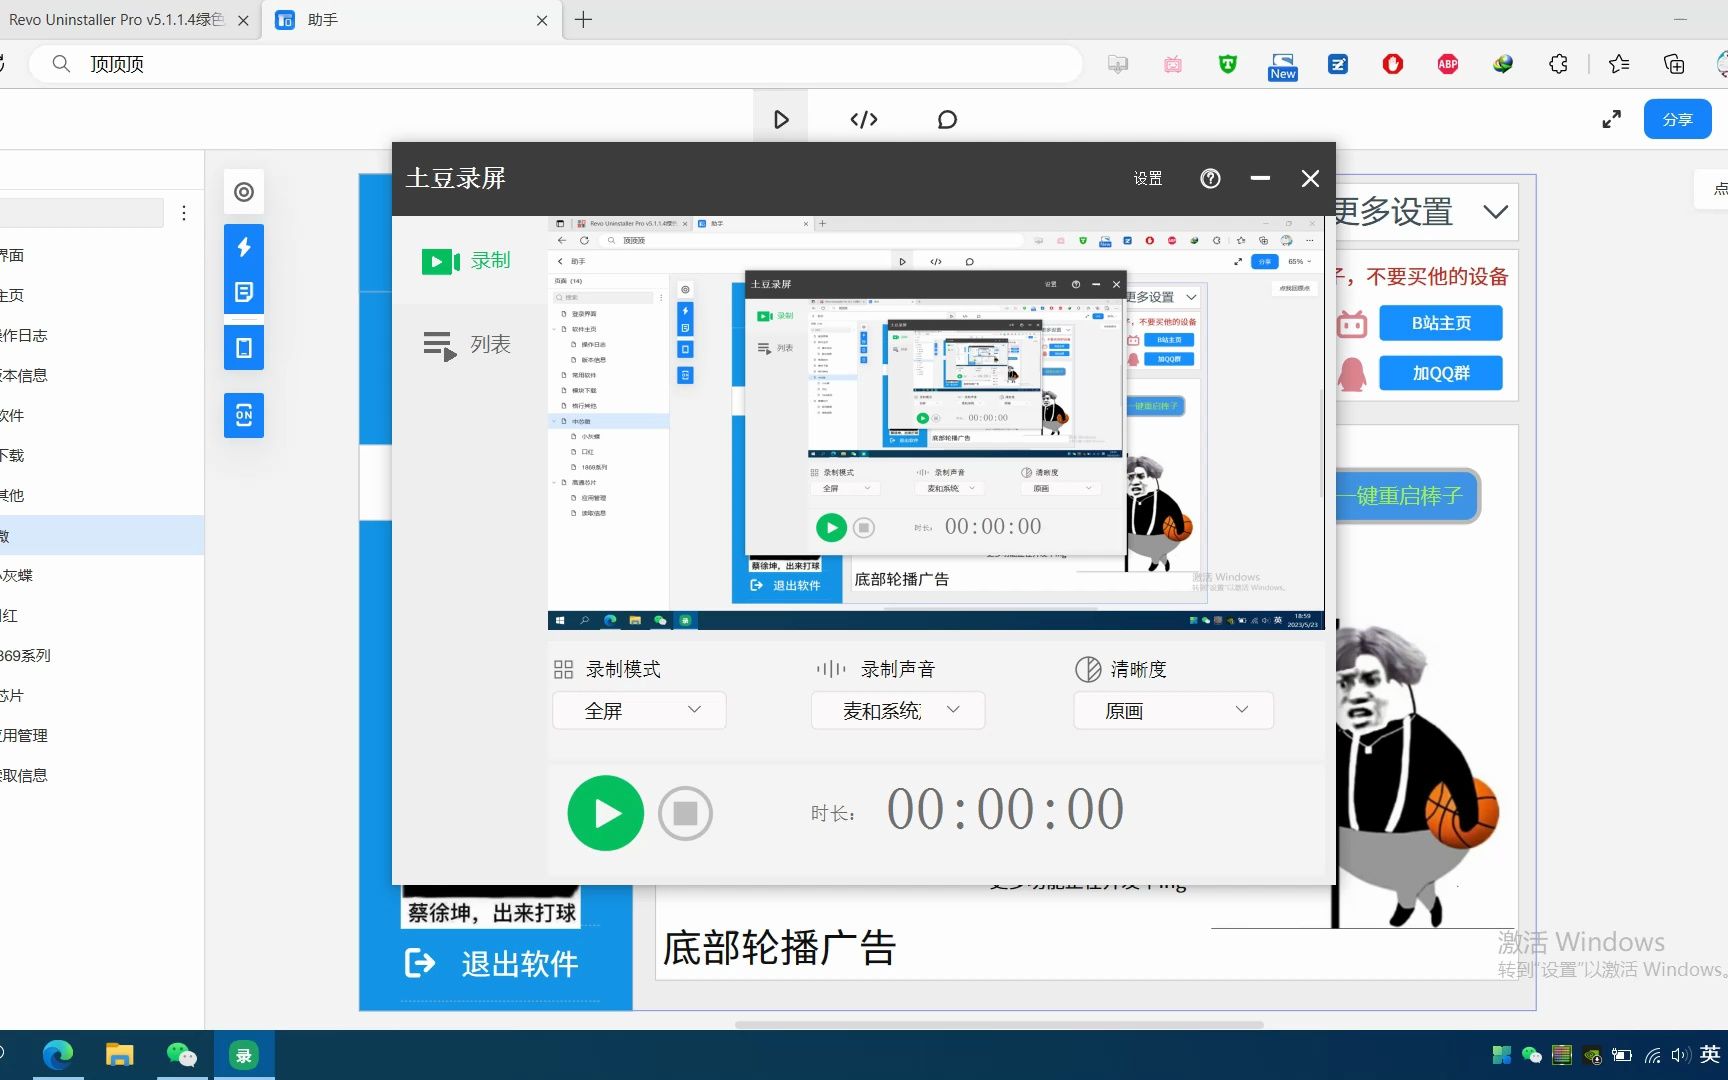Start recording with the green play button

605,813
